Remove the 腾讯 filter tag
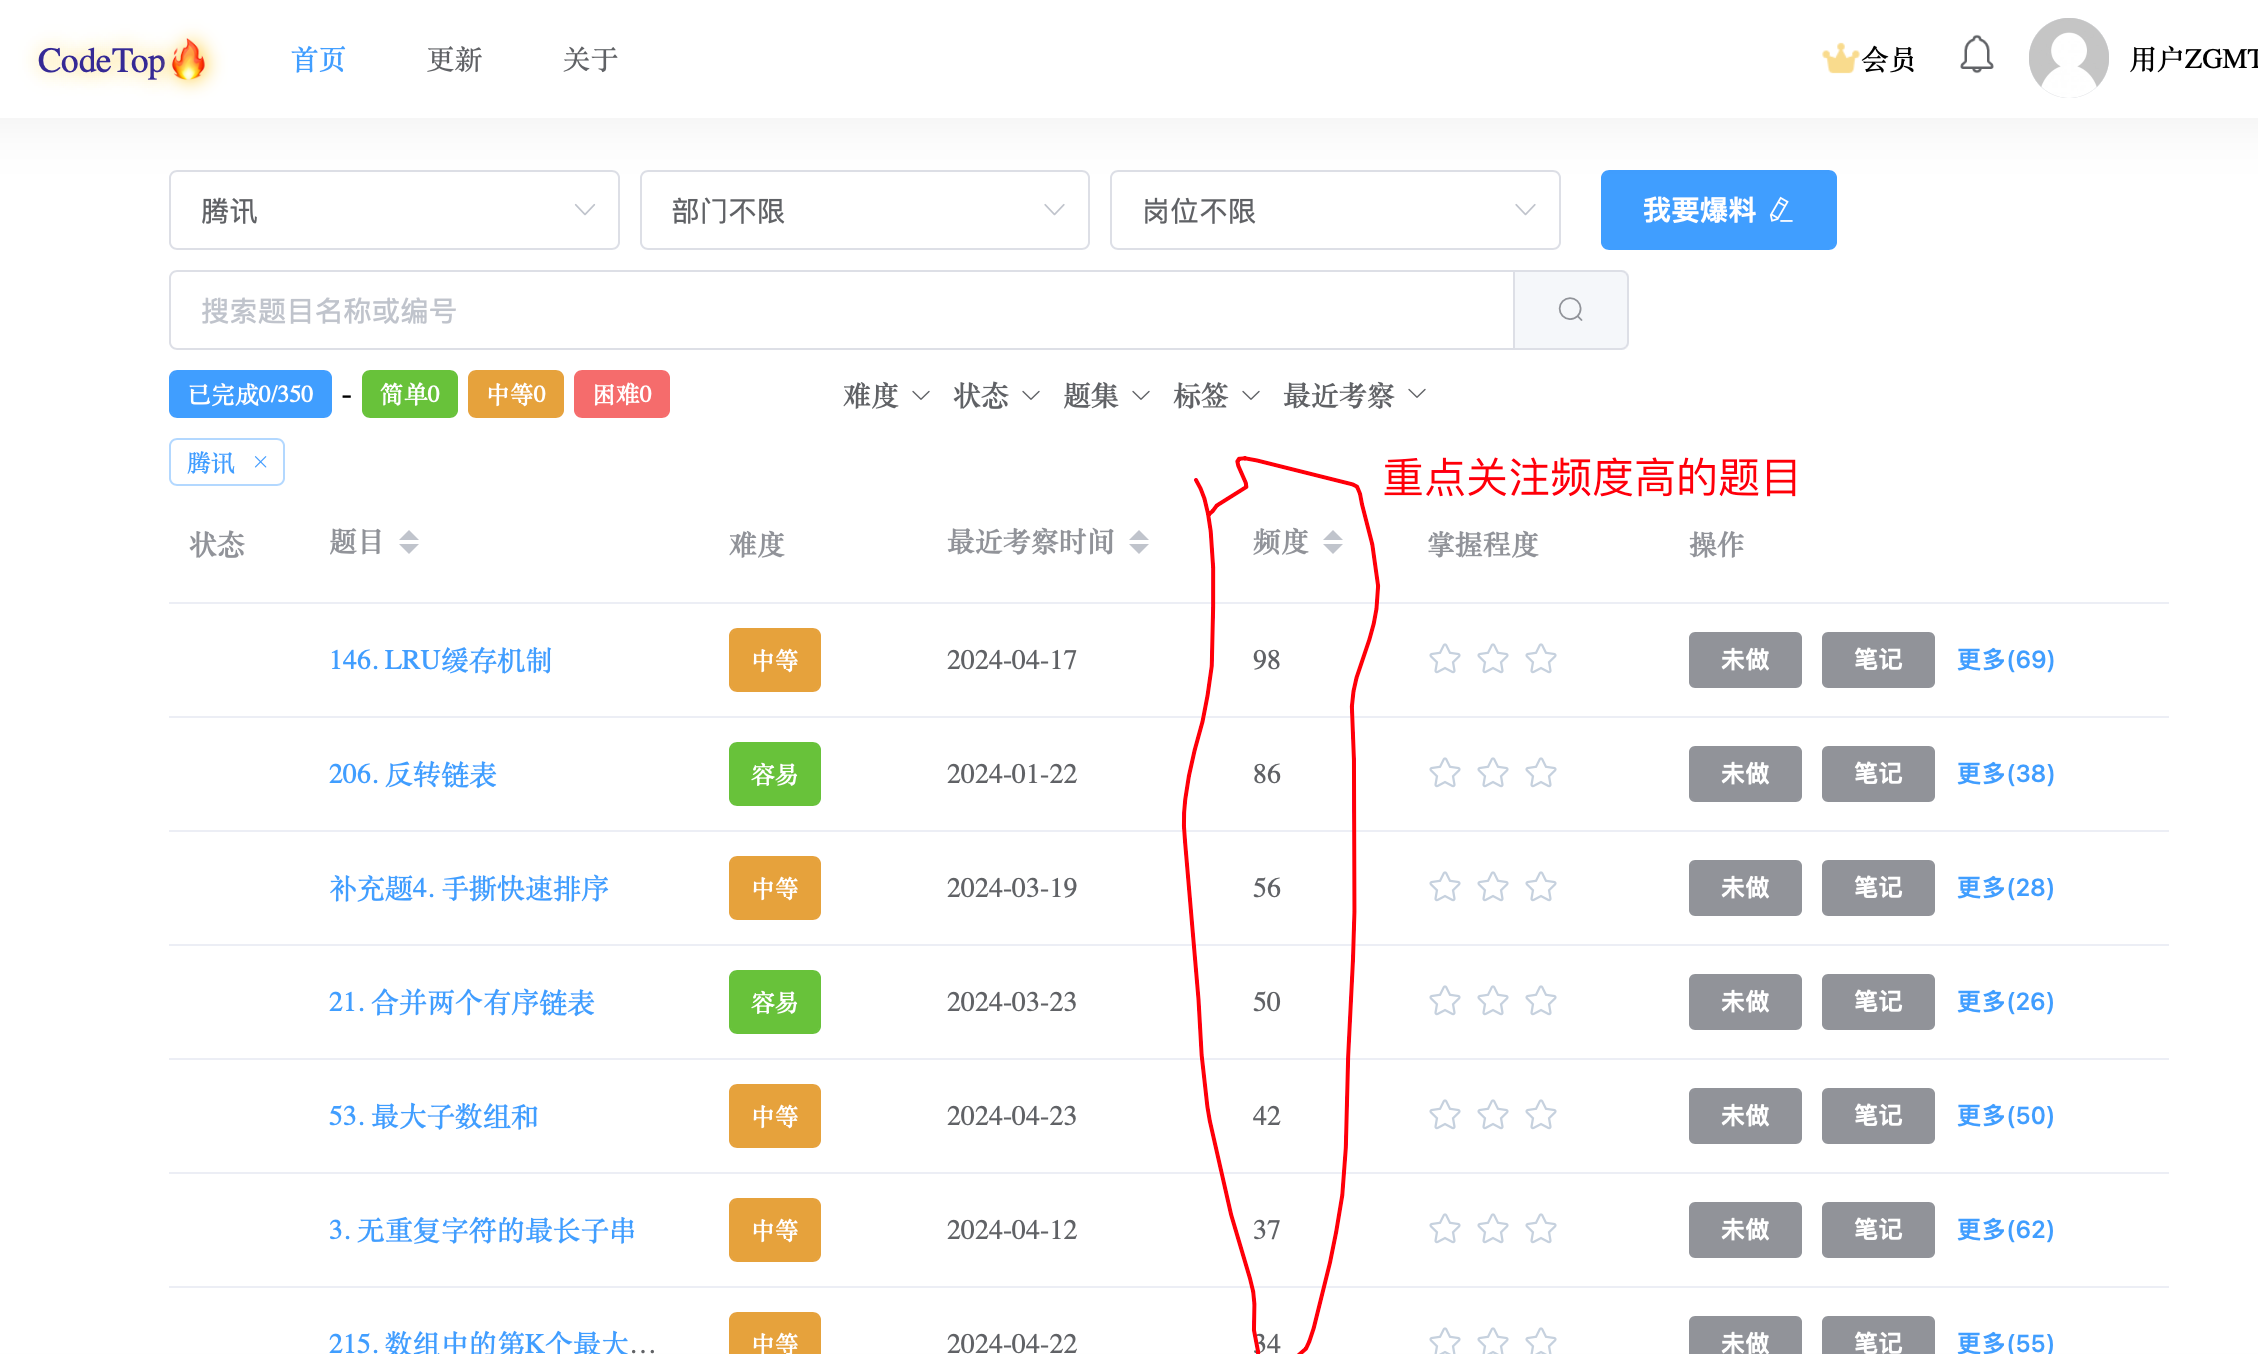Viewport: 2258px width, 1354px height. point(261,462)
